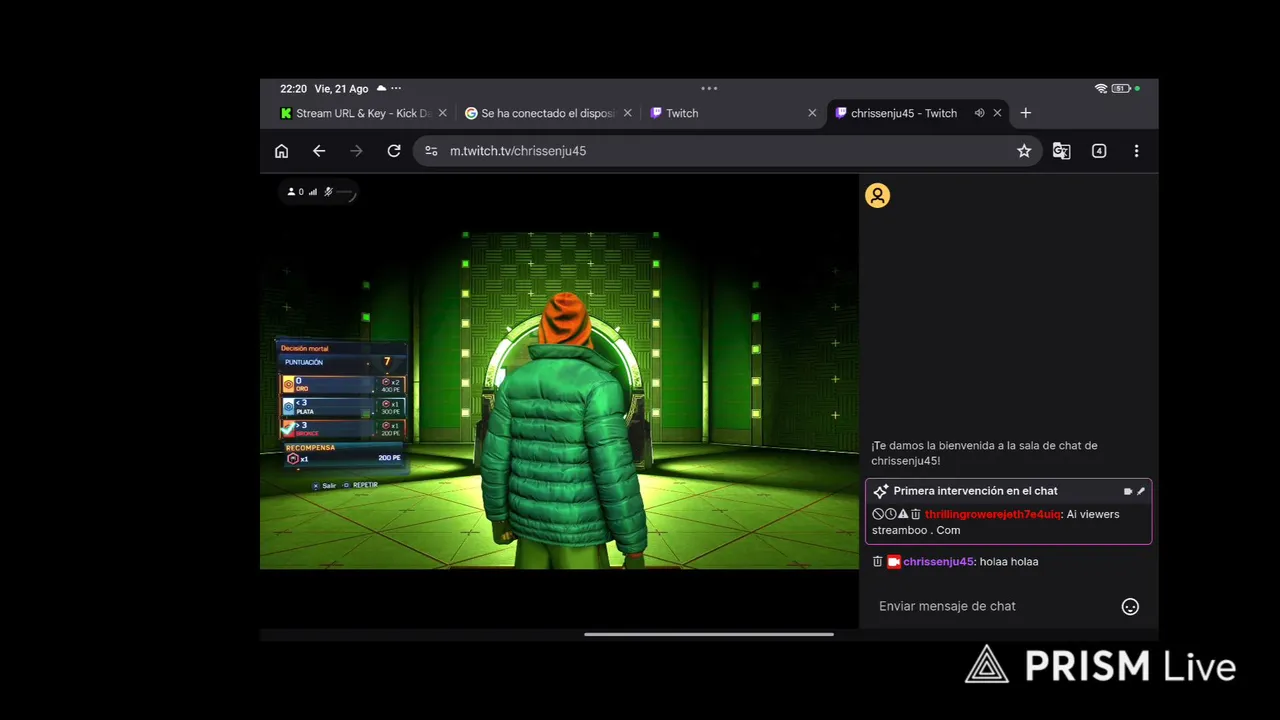Timeout user thrillingrowerejeth7e4uiq with clock icon

(x=890, y=514)
